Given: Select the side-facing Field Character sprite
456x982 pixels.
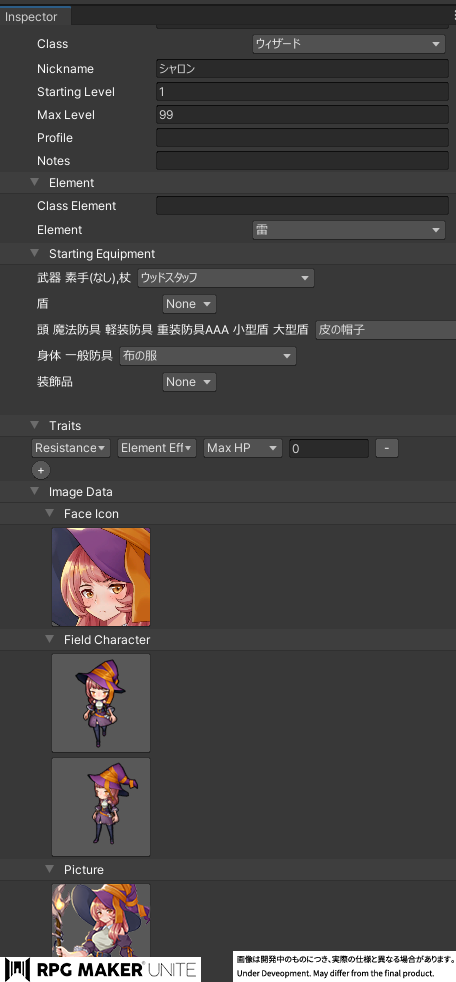Looking at the screenshot, I should (x=101, y=807).
